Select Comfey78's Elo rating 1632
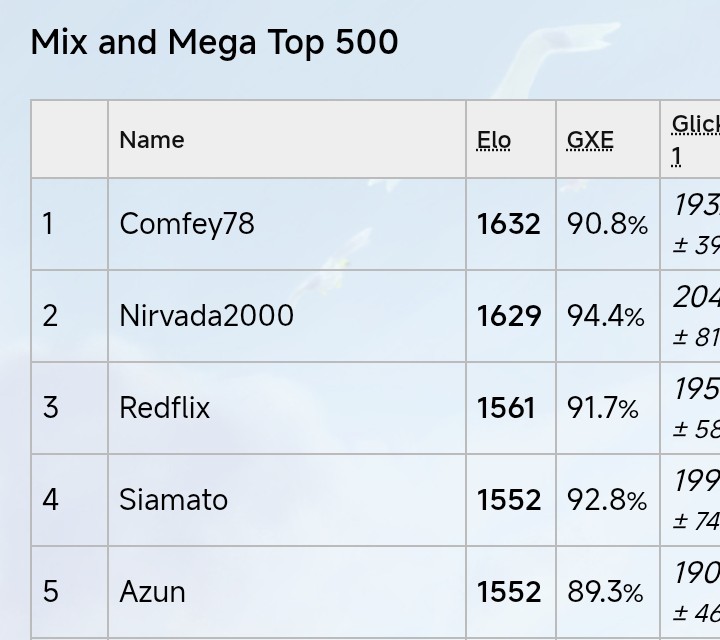This screenshot has height=640, width=720. (509, 224)
